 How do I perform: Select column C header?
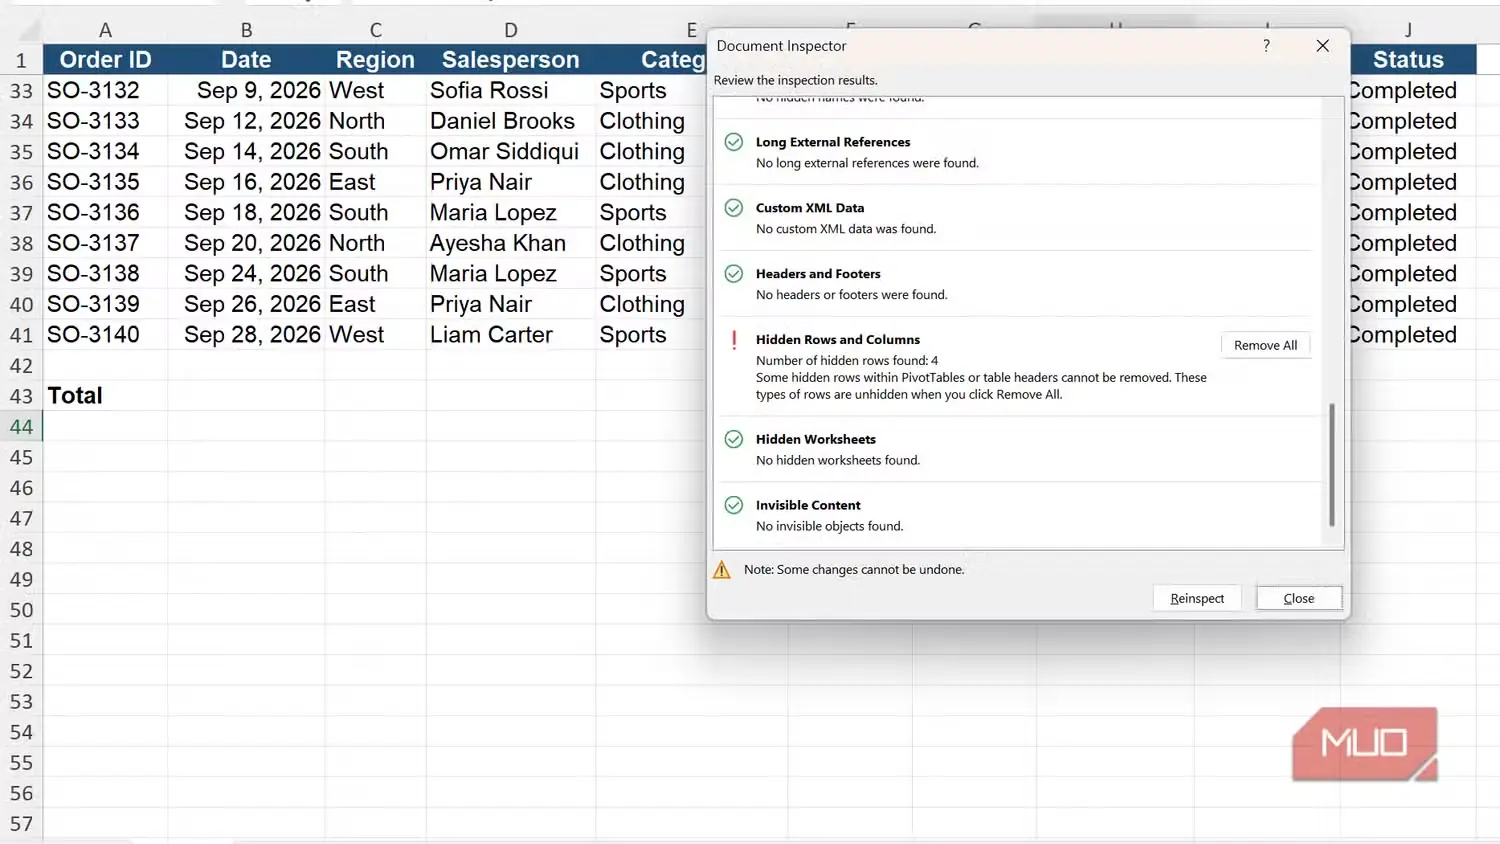[x=375, y=30]
